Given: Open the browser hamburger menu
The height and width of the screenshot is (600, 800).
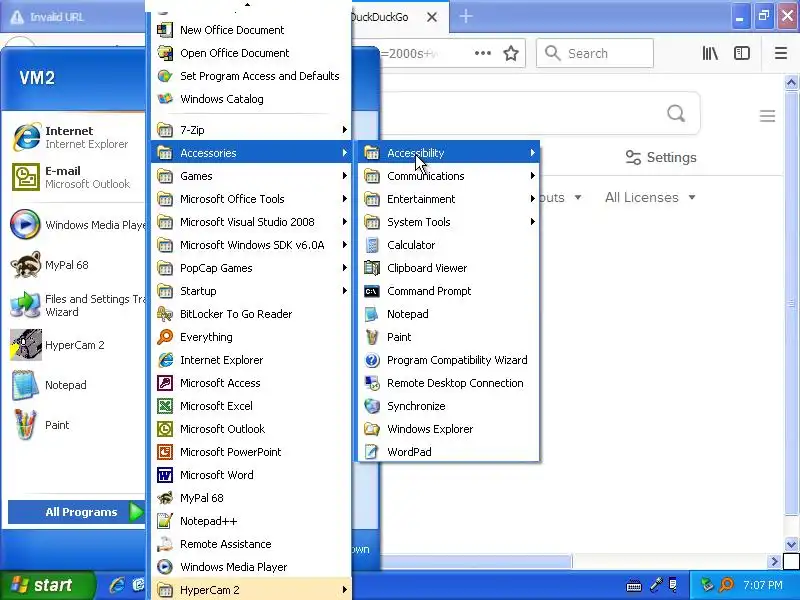Looking at the screenshot, I should [x=781, y=53].
